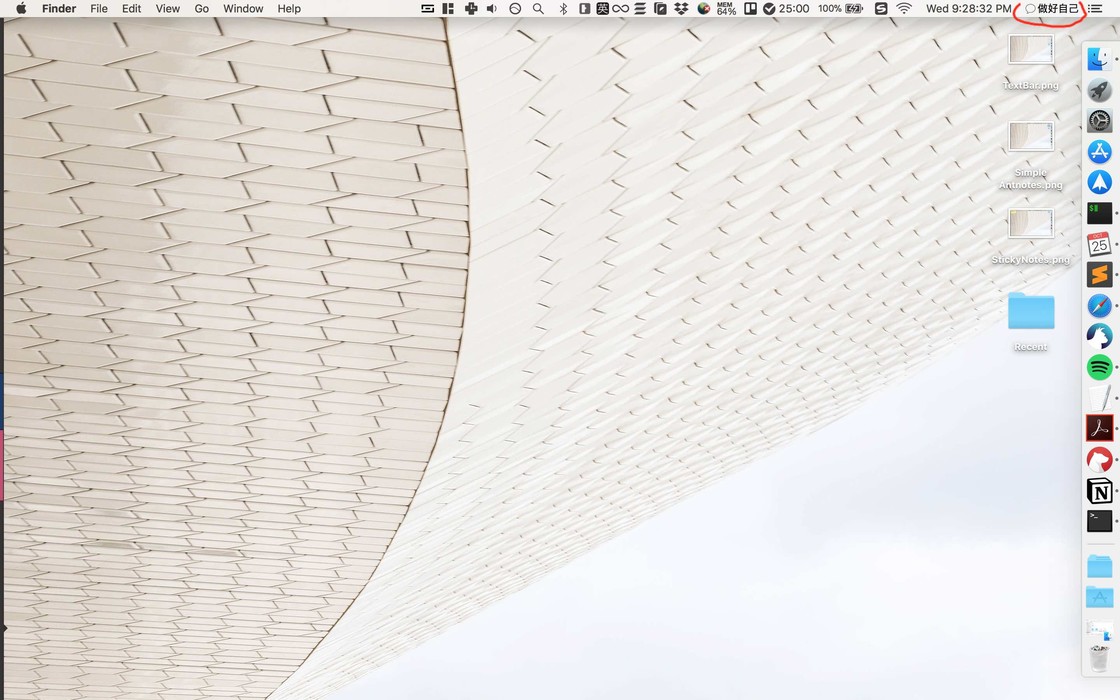Open Spark mail app from Dock
Image resolution: width=1120 pixels, height=700 pixels.
[x=1099, y=182]
